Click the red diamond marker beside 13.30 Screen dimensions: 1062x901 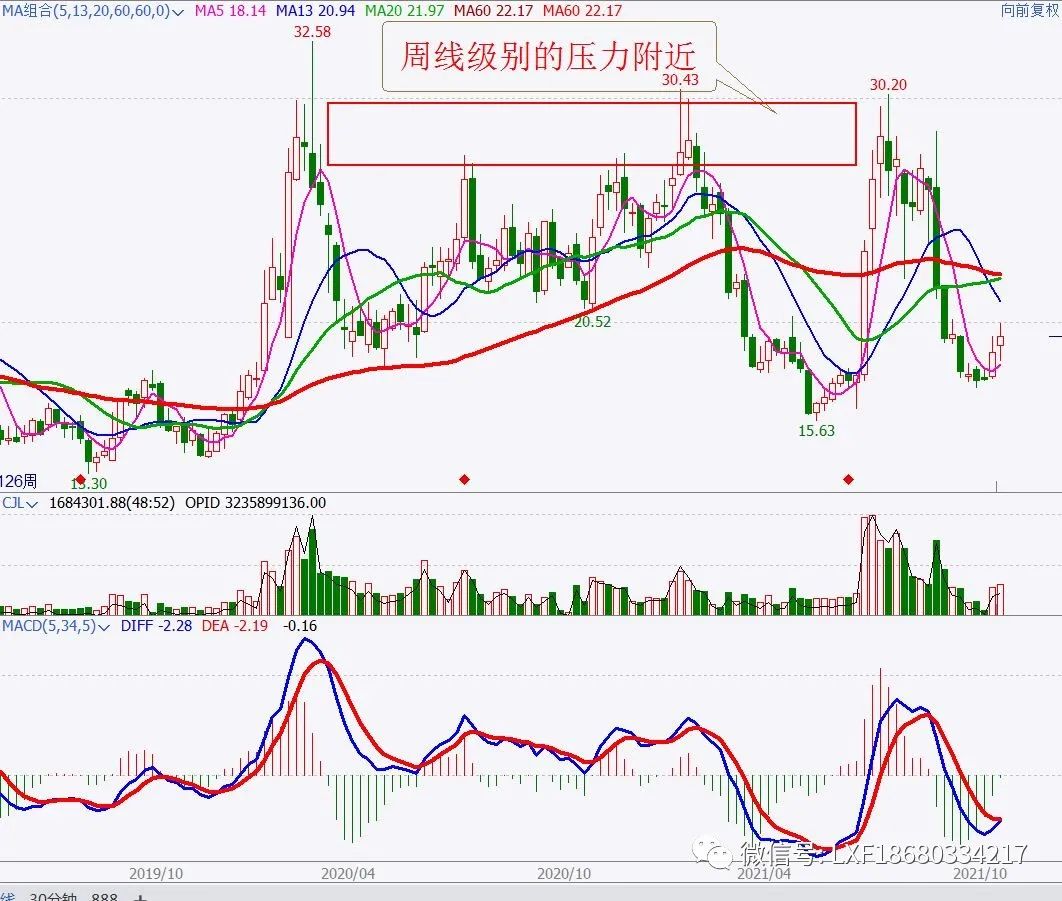pyautogui.click(x=81, y=480)
